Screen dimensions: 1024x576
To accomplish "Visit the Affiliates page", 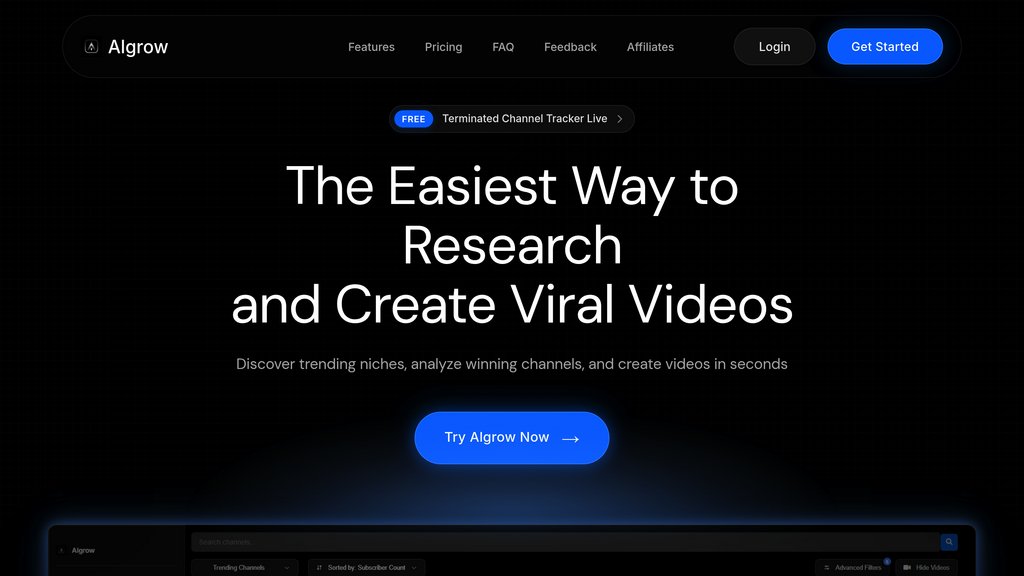I will coord(650,47).
